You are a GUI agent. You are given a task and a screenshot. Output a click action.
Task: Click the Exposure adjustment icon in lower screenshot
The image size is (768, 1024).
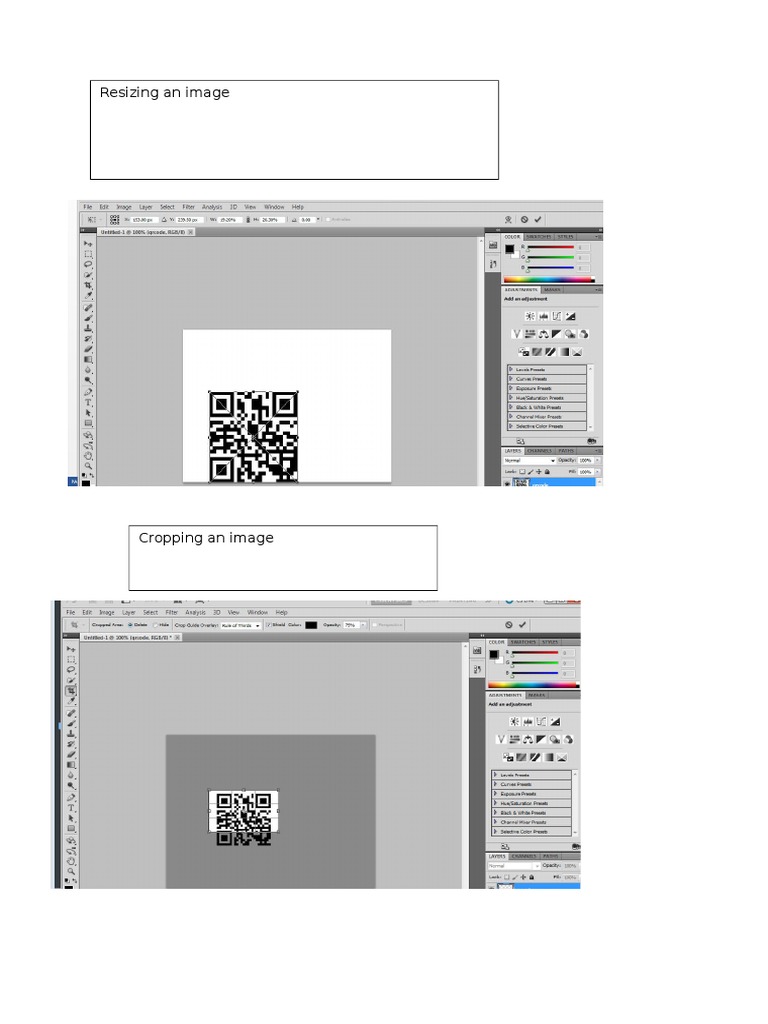555,721
